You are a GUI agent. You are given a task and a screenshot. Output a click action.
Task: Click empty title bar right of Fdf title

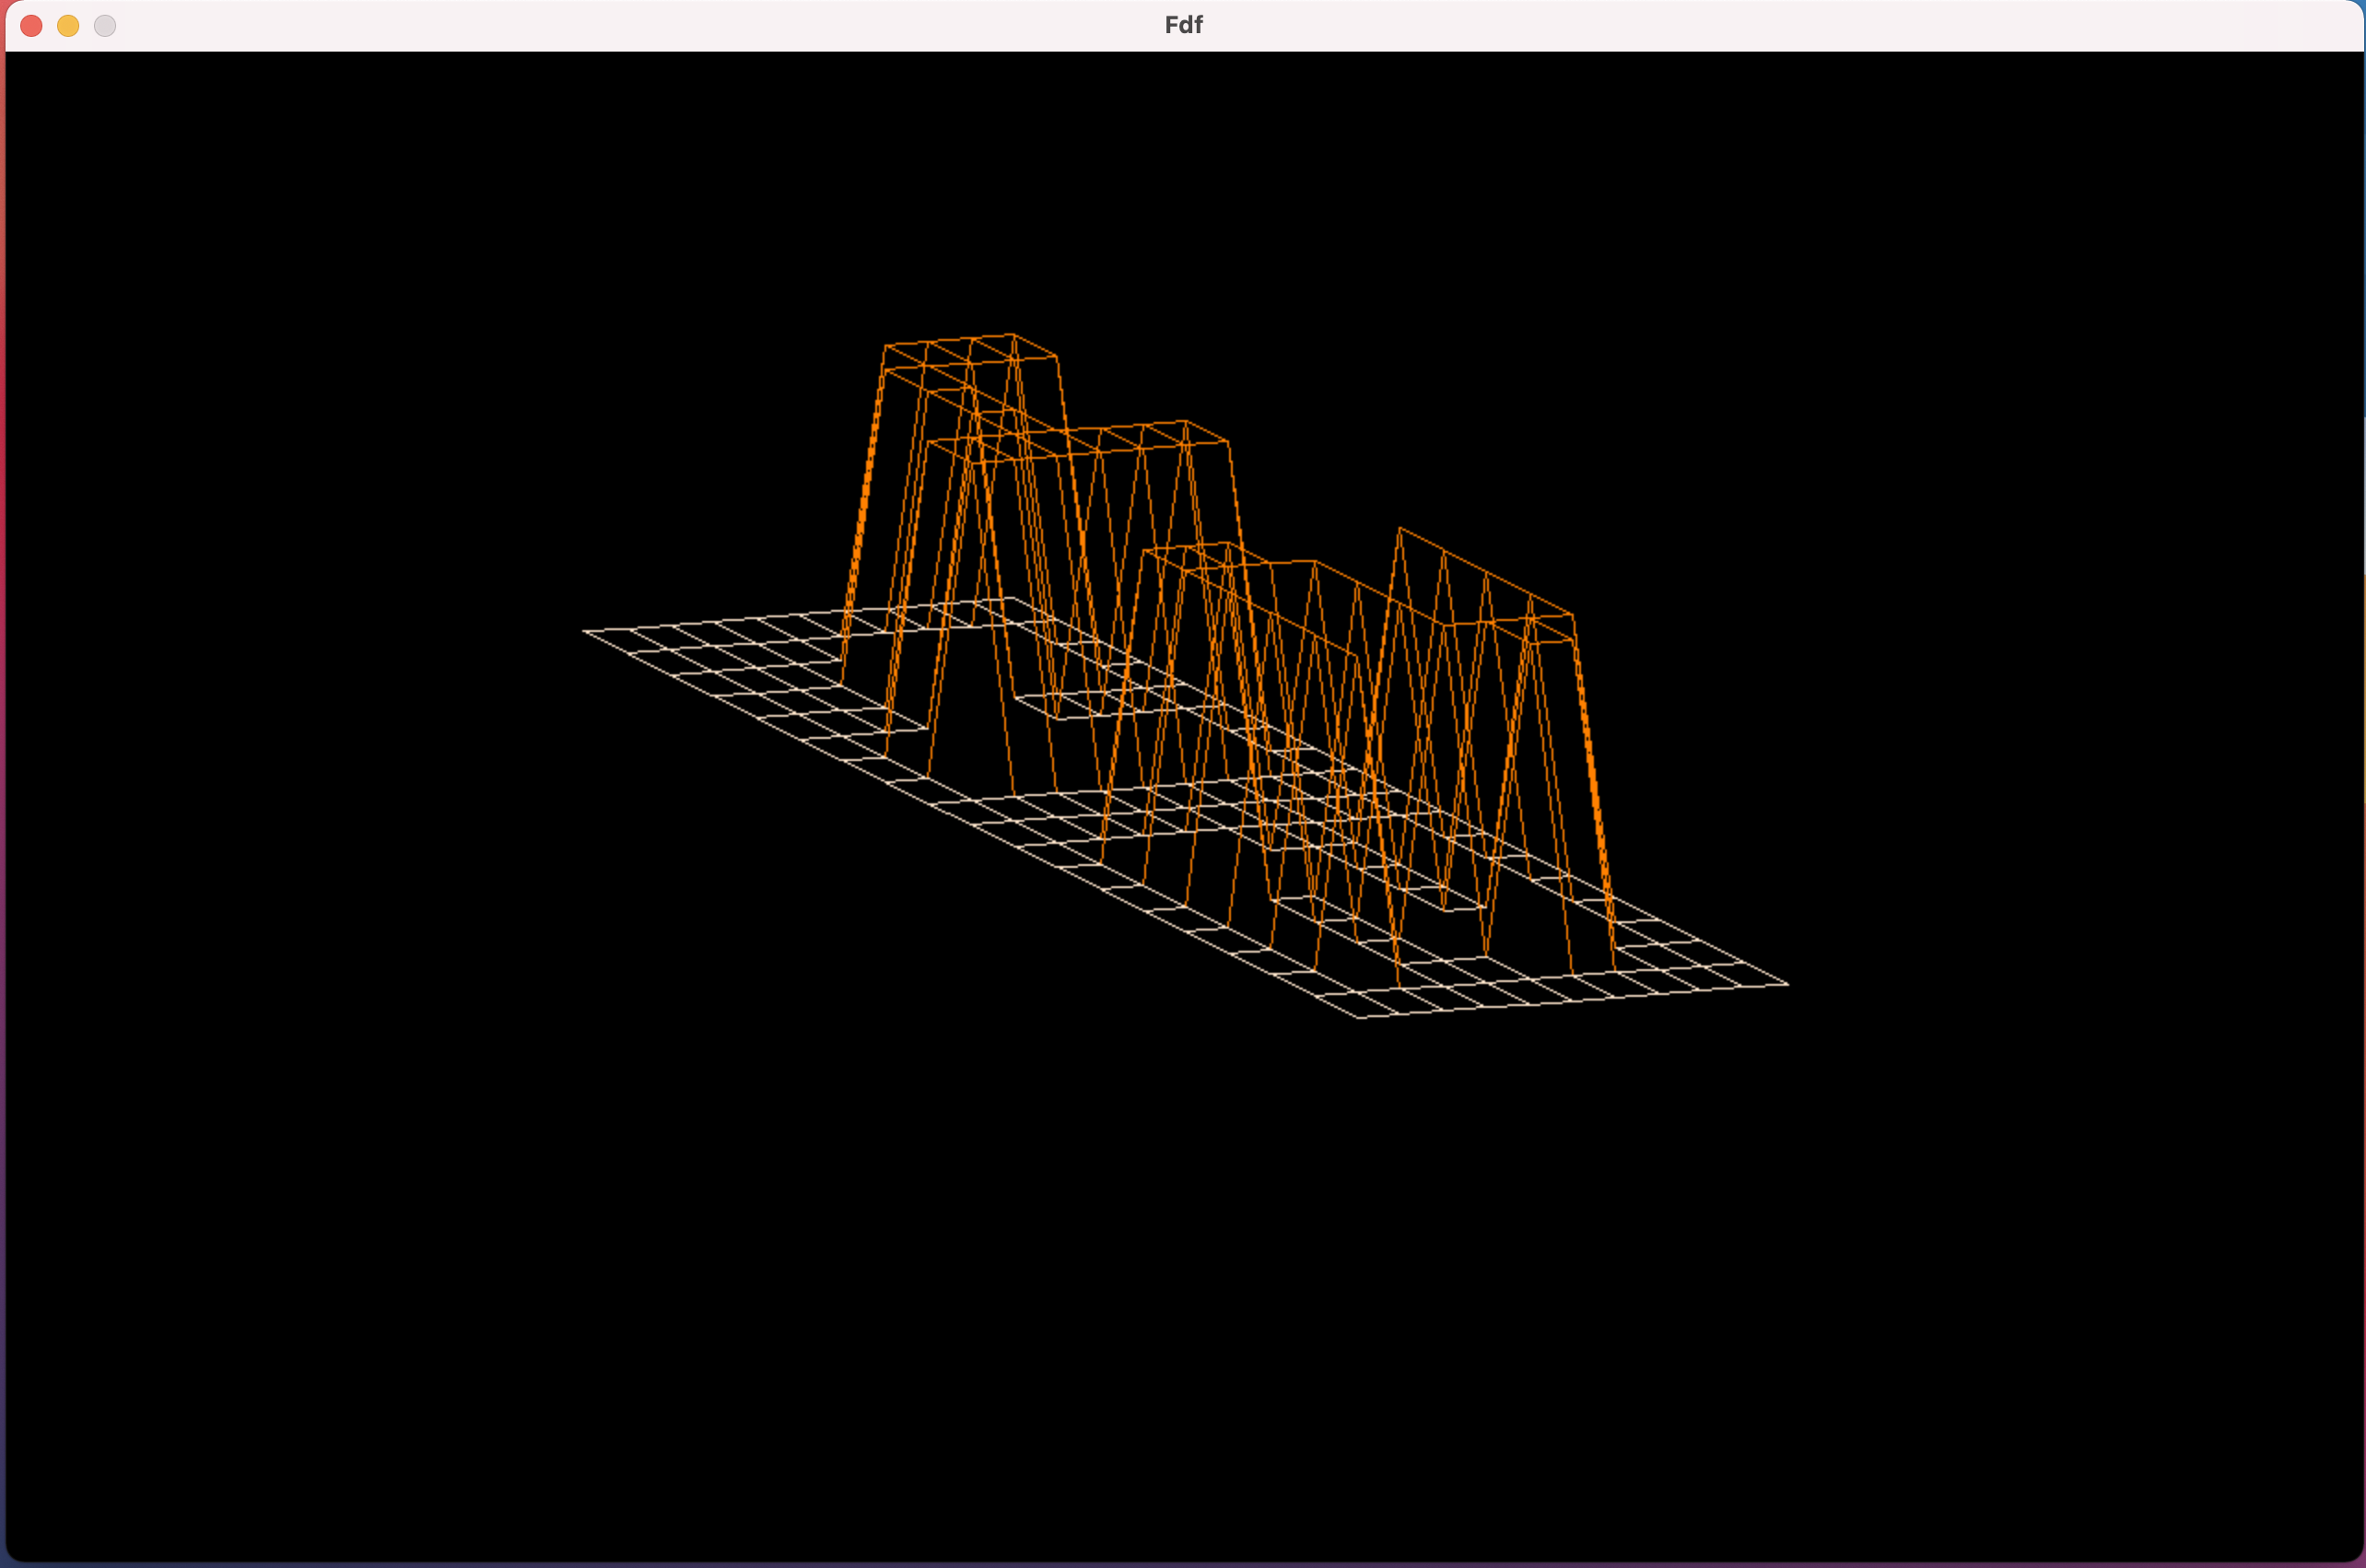tap(1700, 25)
